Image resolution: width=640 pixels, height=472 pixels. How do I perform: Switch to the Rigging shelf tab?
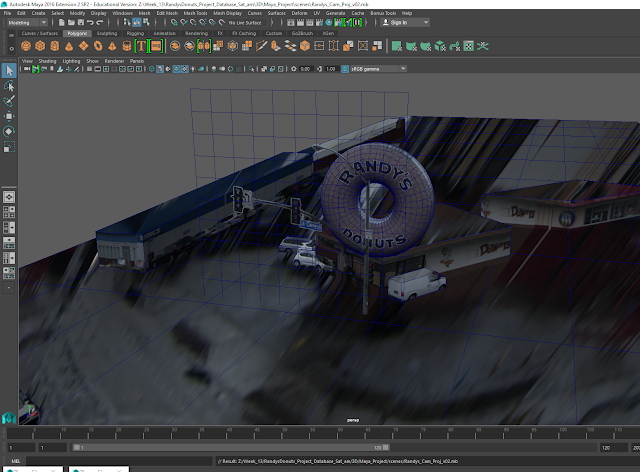(135, 33)
